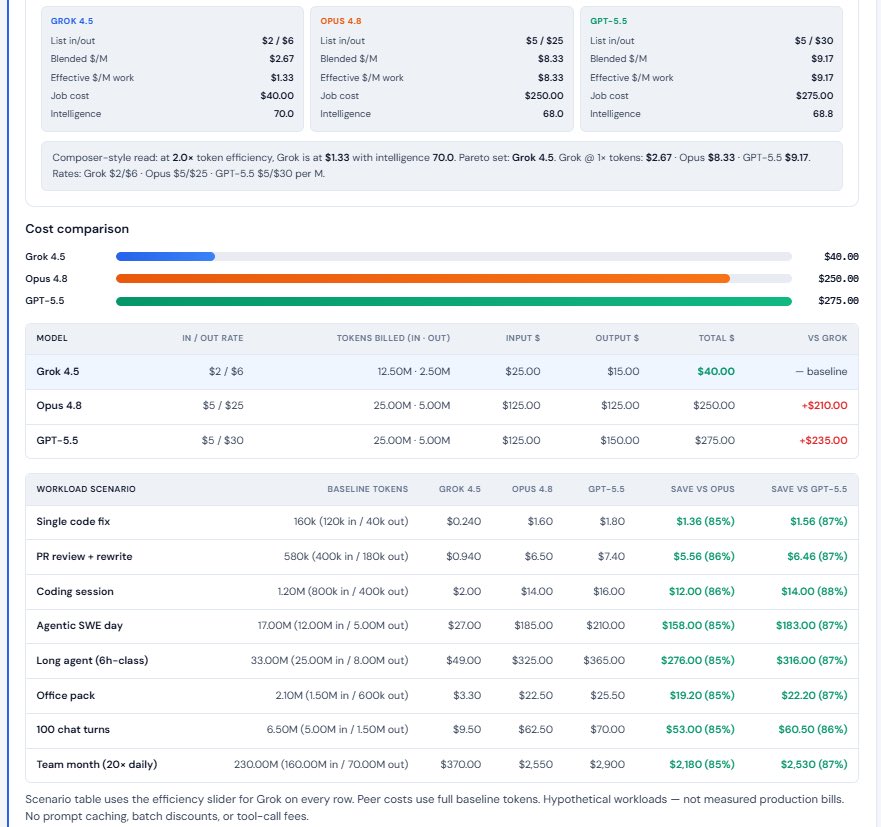Select the 100 chat turns scenario
This screenshot has width=881, height=827.
(x=73, y=729)
